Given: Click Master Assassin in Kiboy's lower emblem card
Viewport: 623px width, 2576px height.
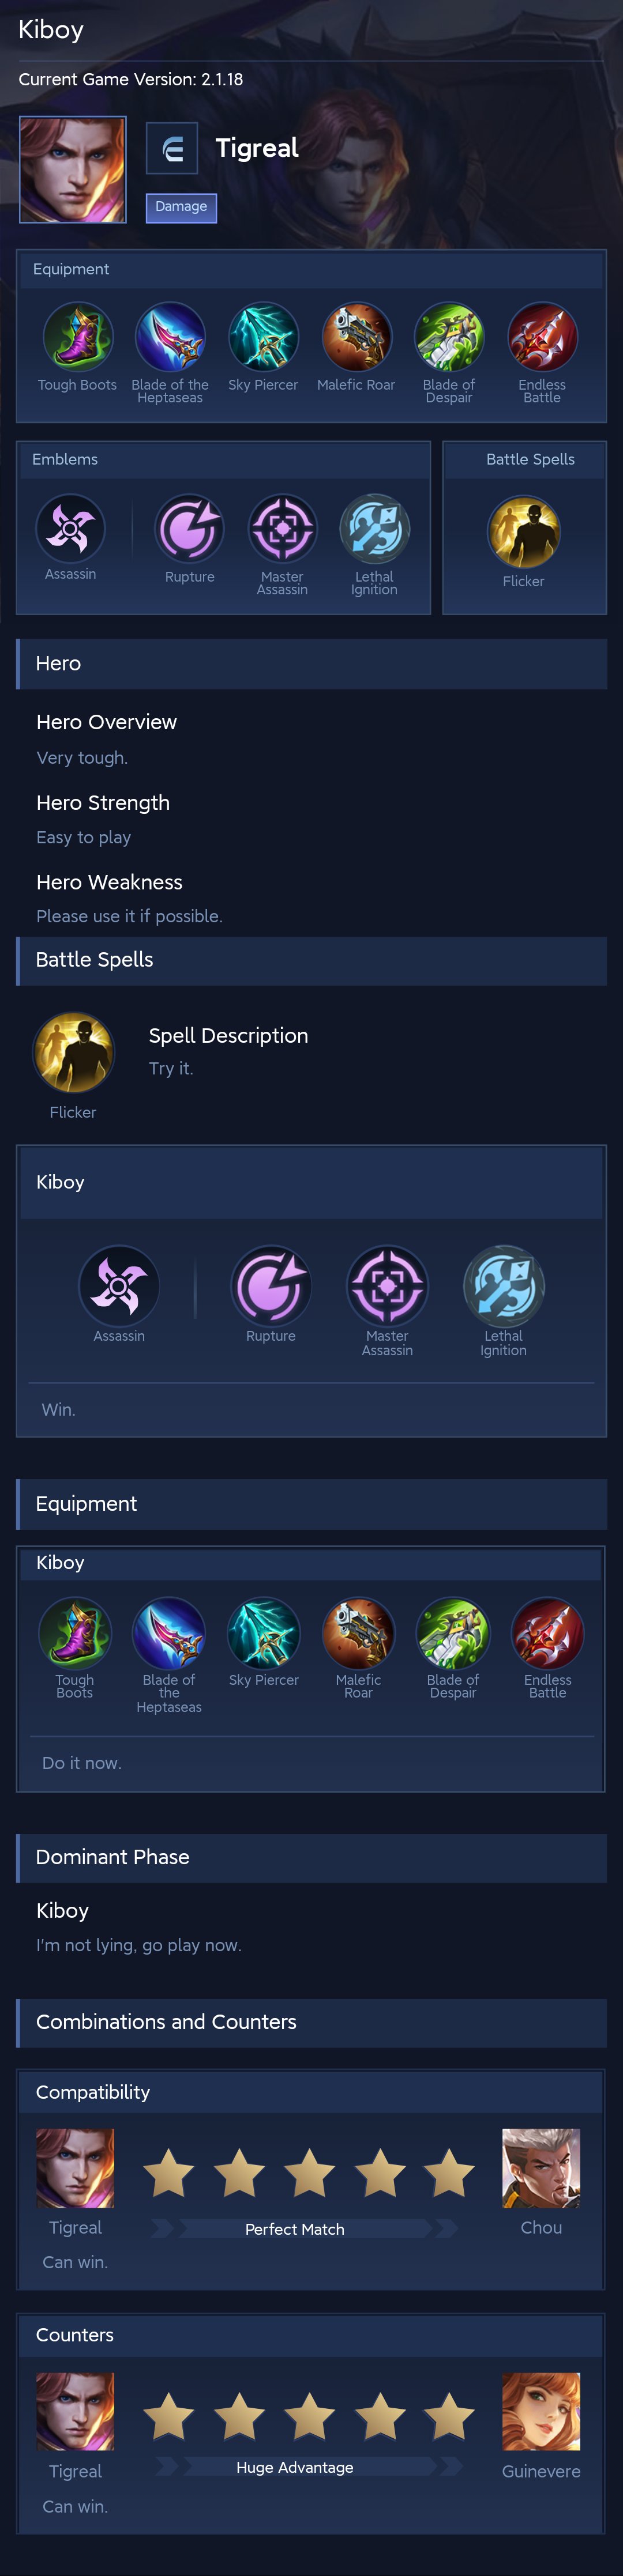Looking at the screenshot, I should coord(387,1285).
